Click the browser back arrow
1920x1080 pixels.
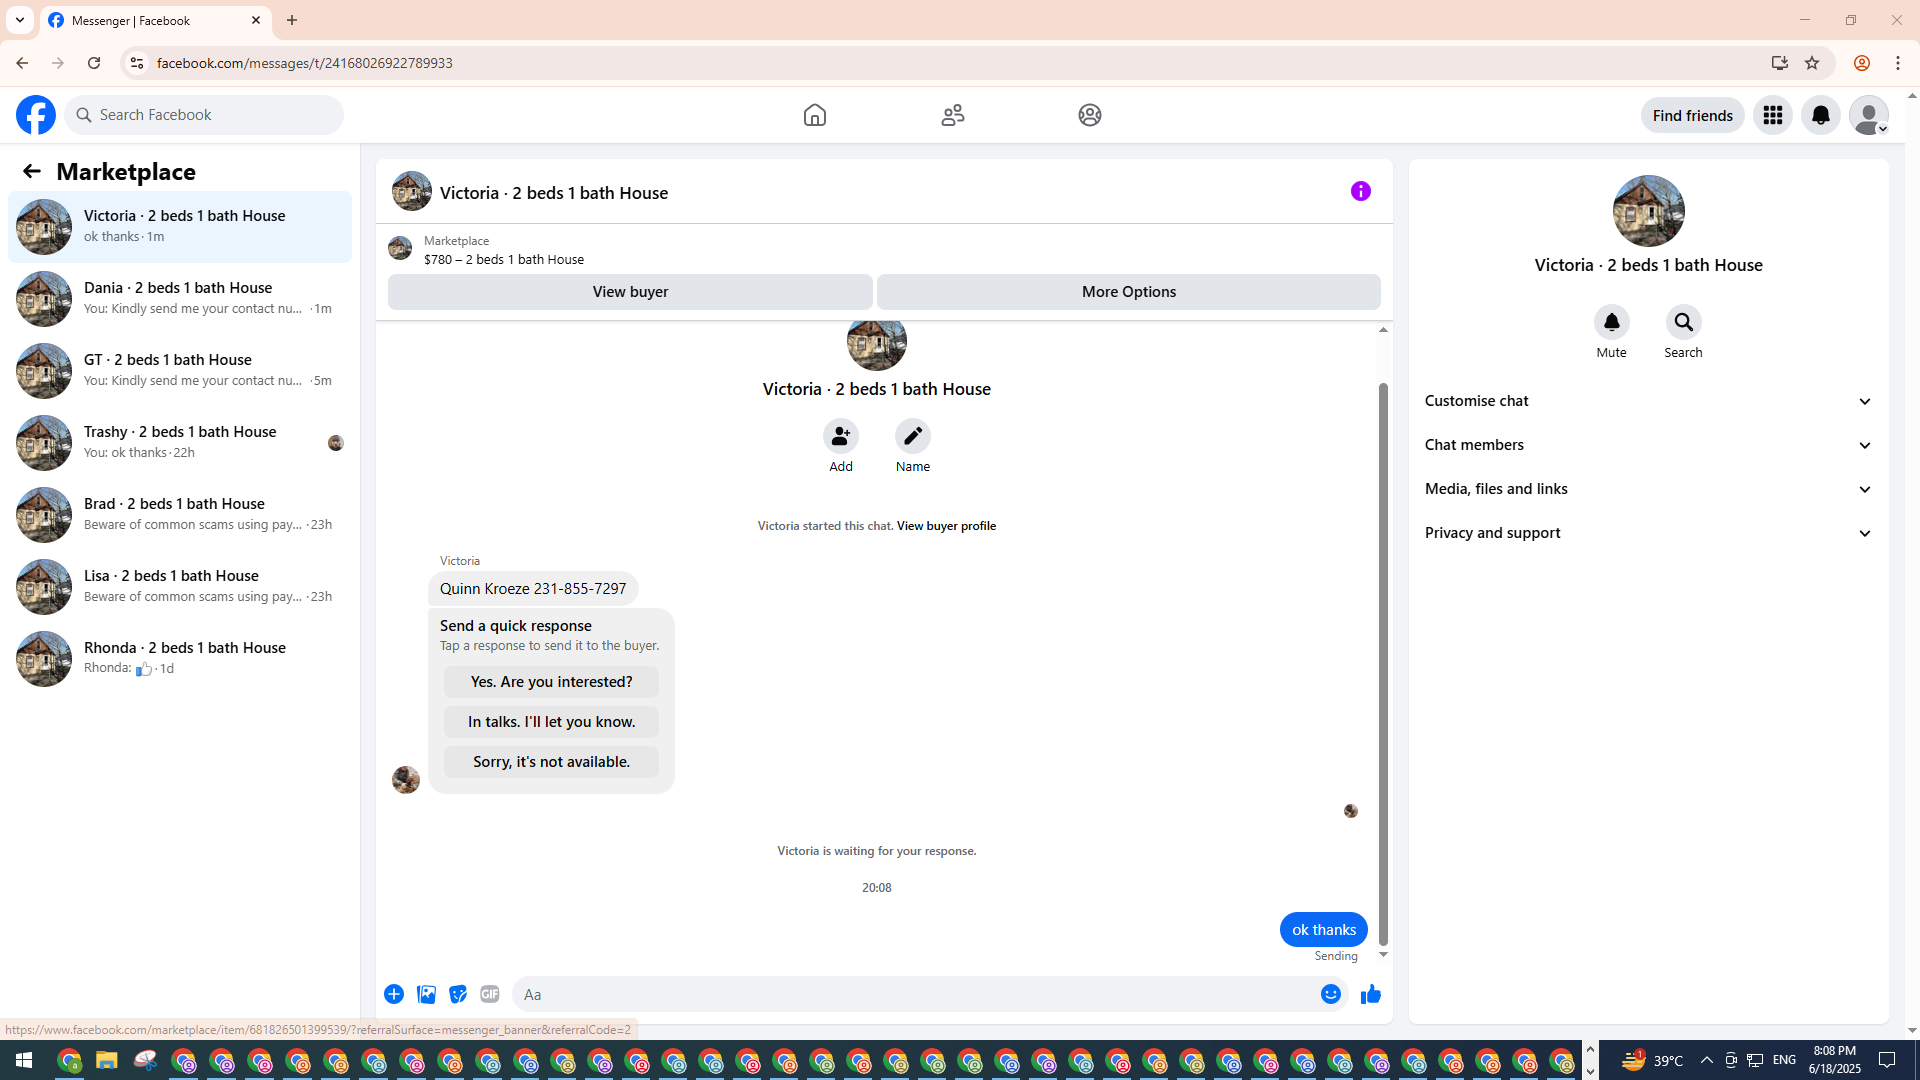[x=22, y=63]
